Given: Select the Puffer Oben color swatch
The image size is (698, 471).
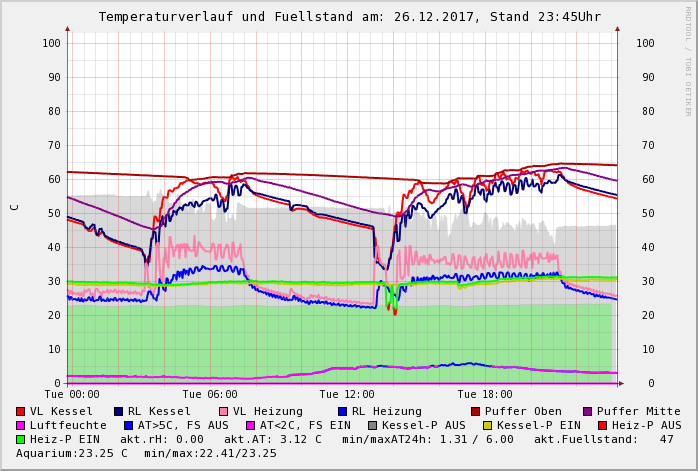Looking at the screenshot, I should 476,411.
